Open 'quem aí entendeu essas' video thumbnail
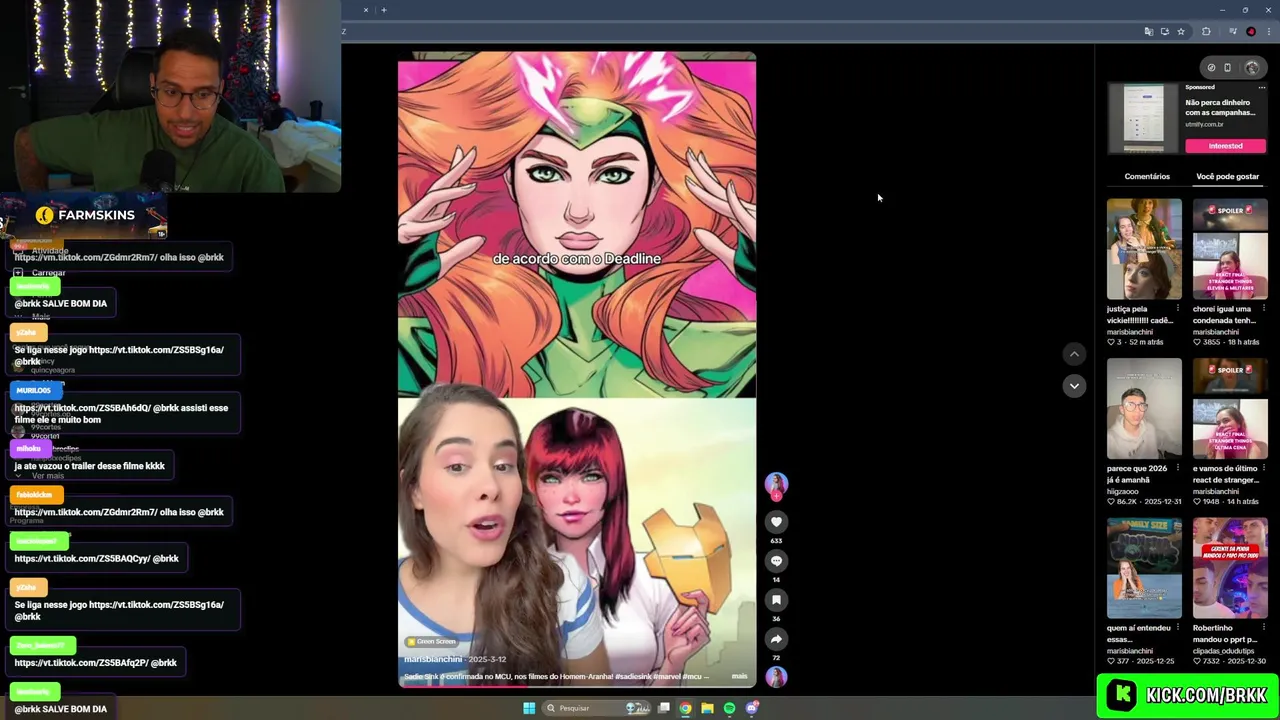Screen dimensions: 1280x720 coord(1144,568)
